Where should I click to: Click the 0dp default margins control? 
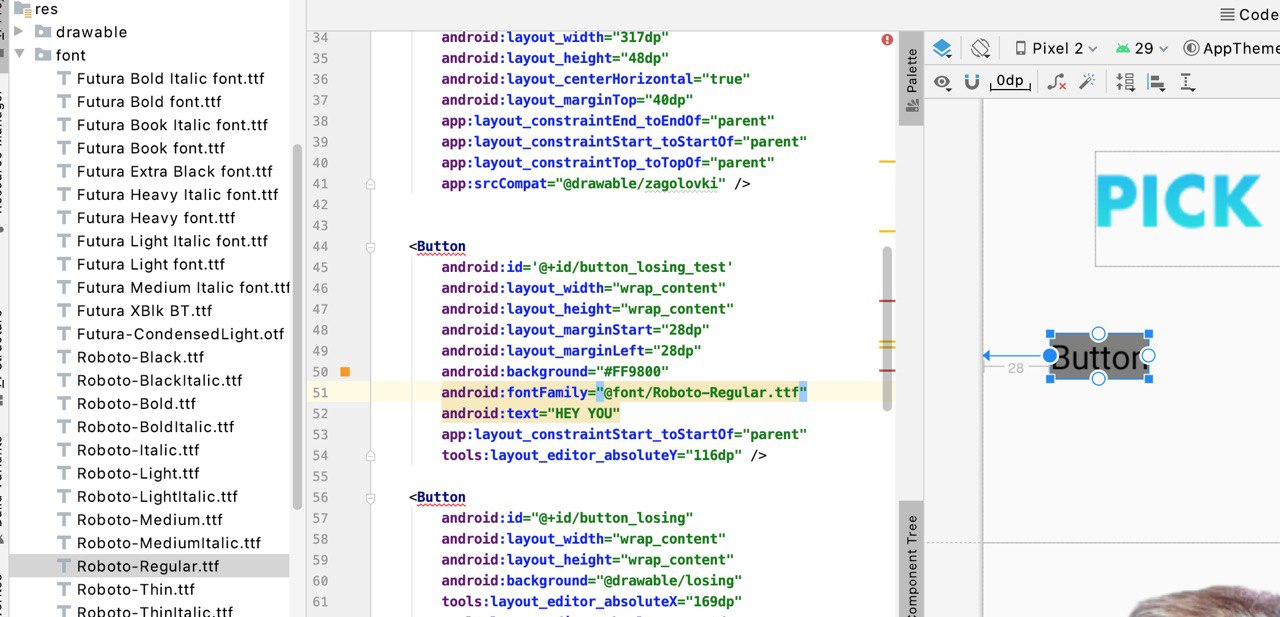click(x=1010, y=82)
